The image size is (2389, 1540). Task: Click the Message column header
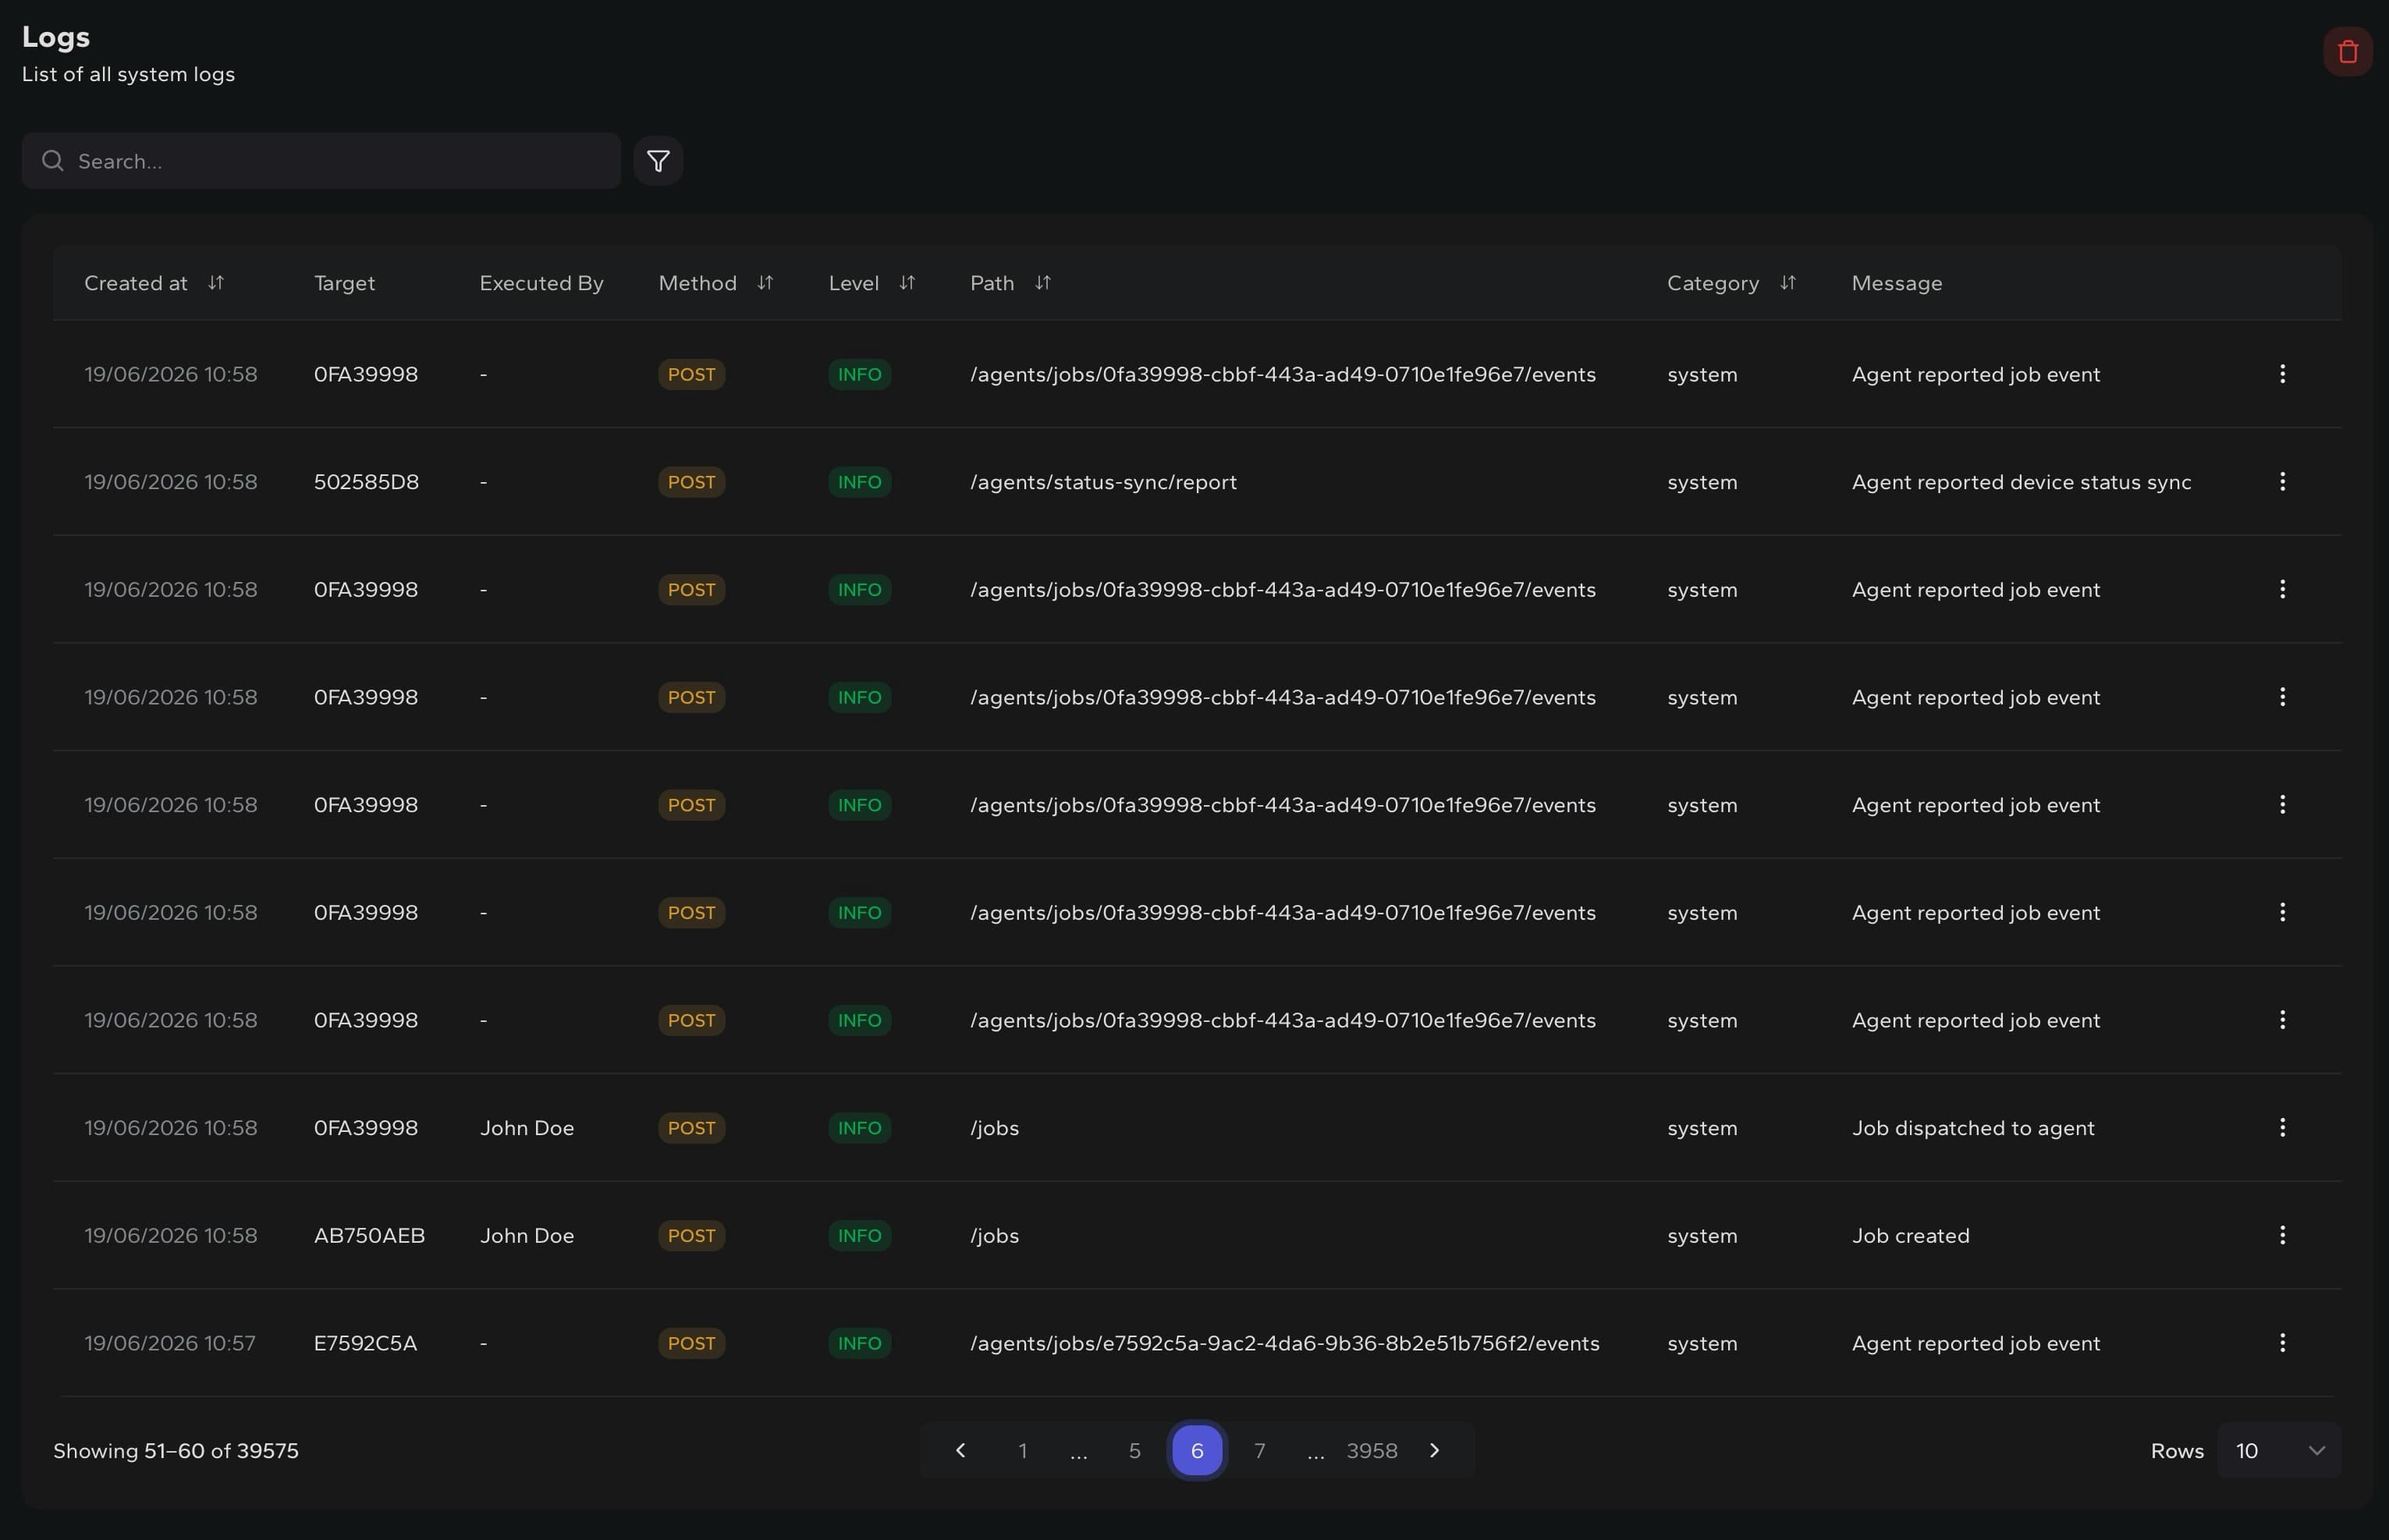tap(1896, 283)
